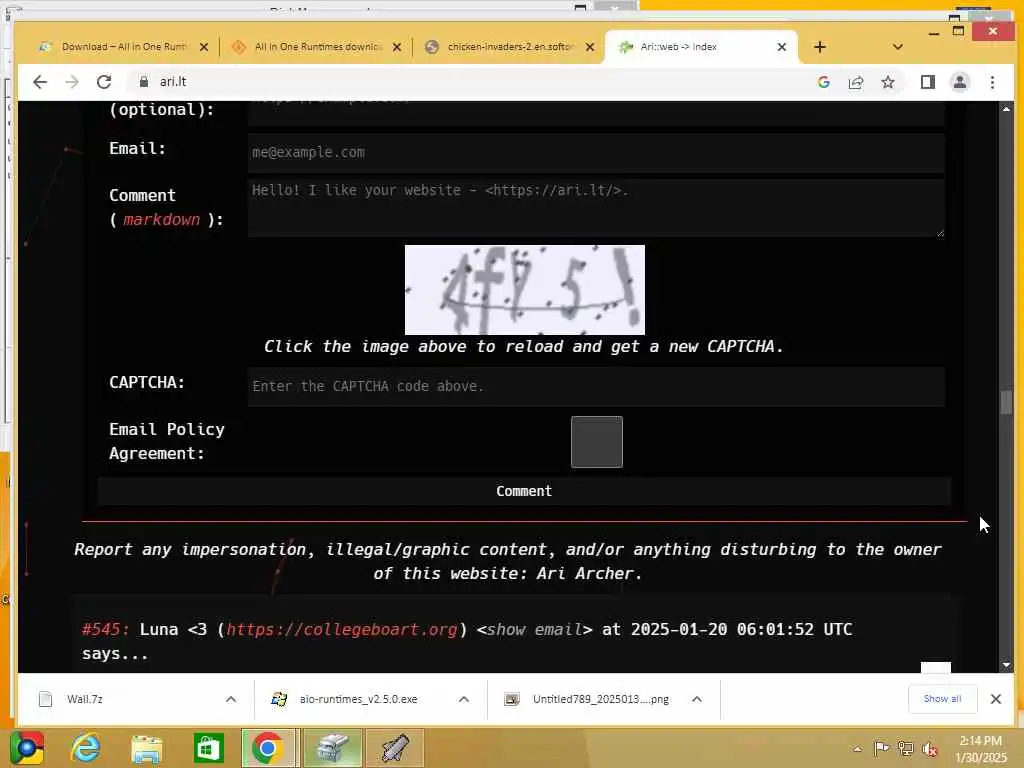Image resolution: width=1024 pixels, height=768 pixels.
Task: Open the markdown link
Action: click(161, 219)
